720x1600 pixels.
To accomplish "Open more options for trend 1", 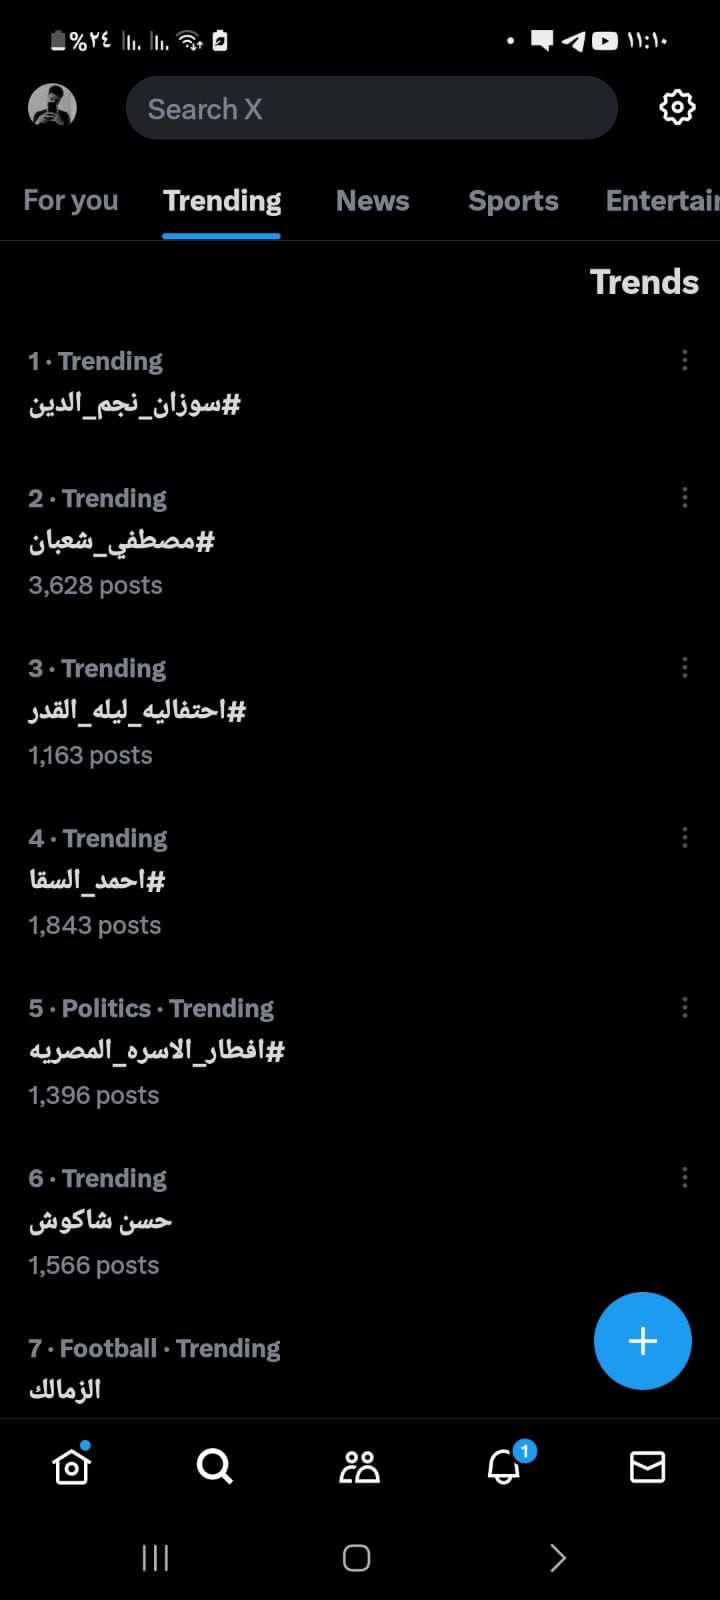I will (685, 360).
